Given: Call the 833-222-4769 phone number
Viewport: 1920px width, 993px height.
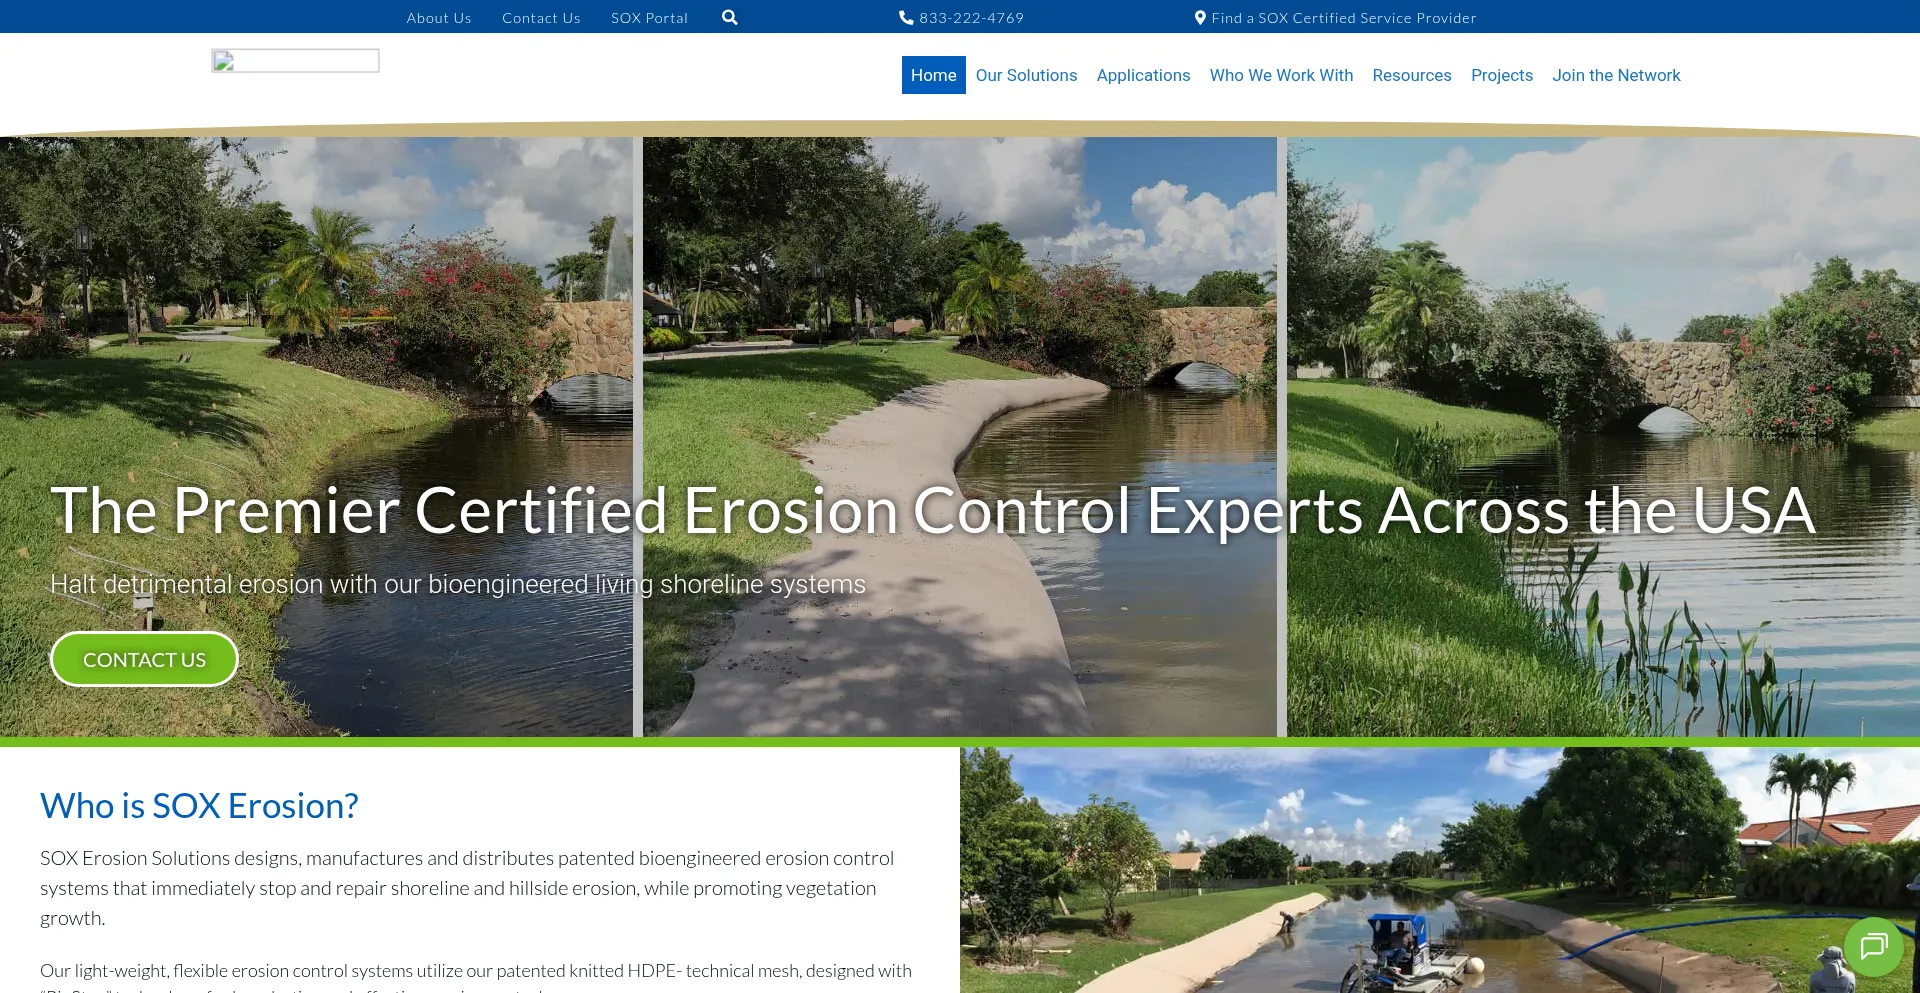Looking at the screenshot, I should point(971,18).
